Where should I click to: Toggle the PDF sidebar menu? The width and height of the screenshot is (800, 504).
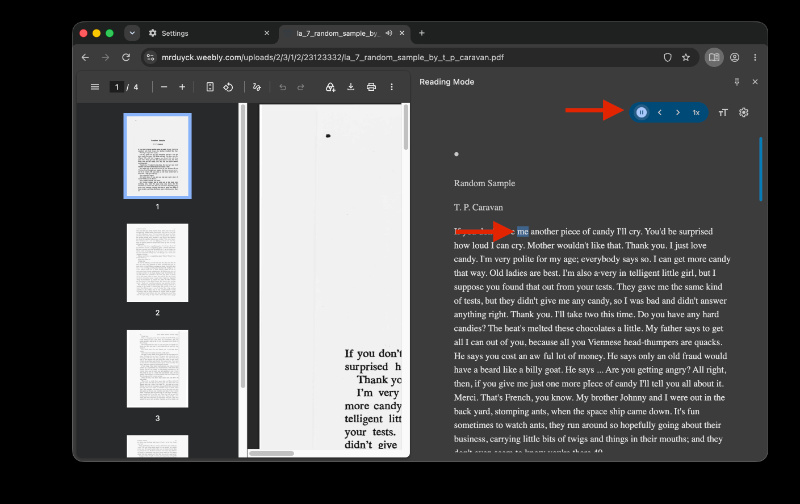point(95,87)
